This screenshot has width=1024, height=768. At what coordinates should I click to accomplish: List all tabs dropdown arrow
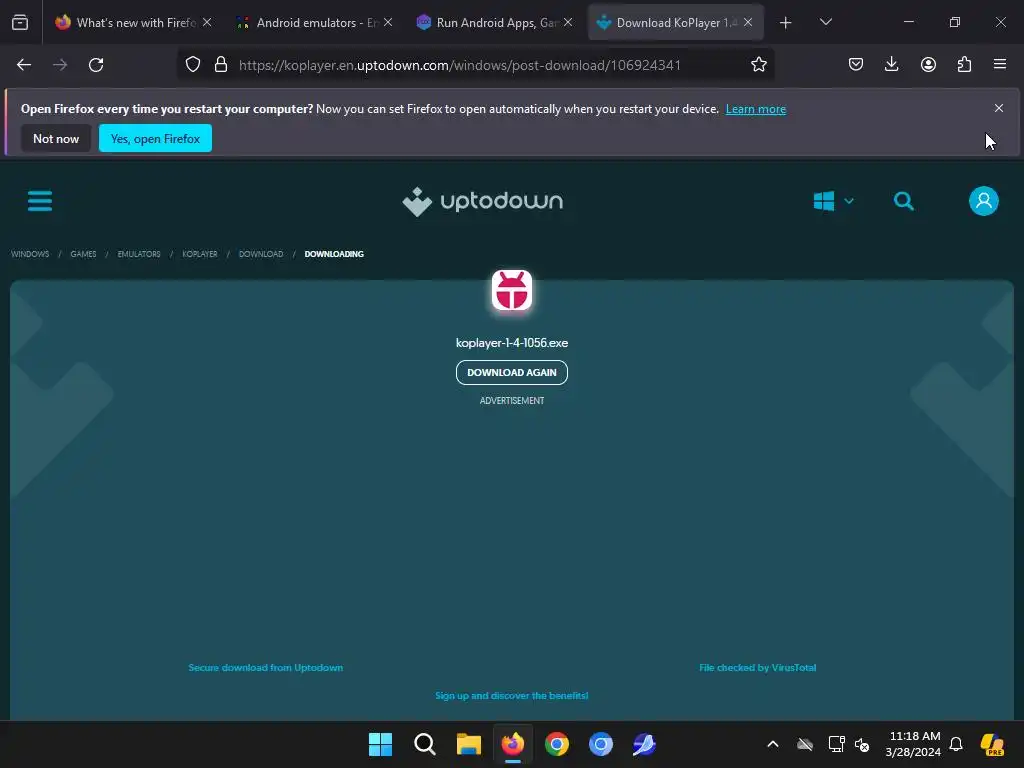click(x=825, y=22)
